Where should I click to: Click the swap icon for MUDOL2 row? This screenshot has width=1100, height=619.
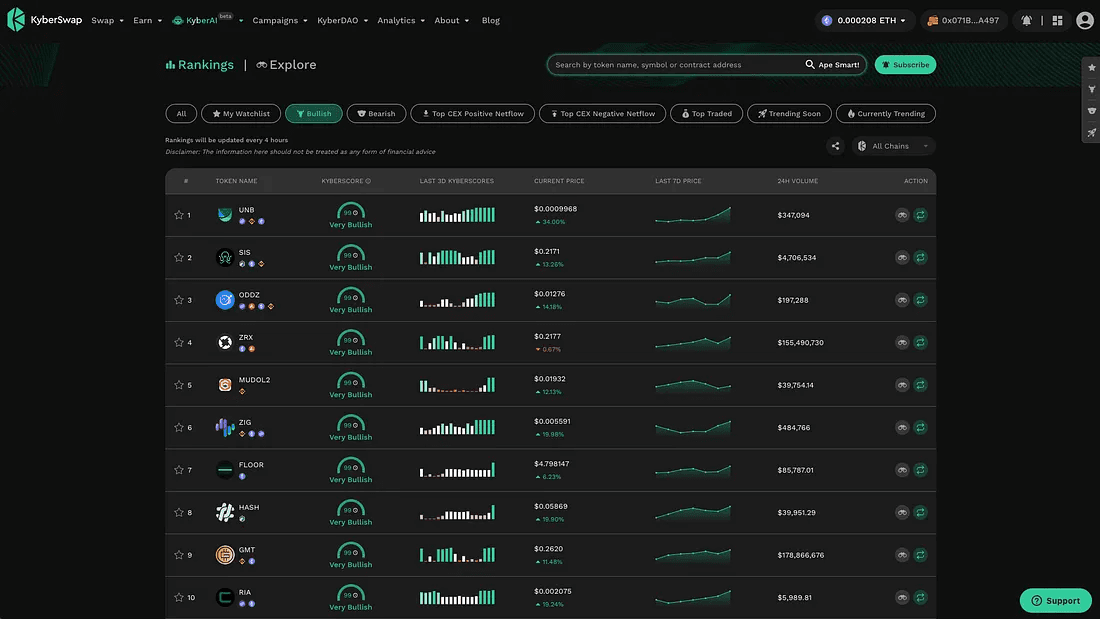[920, 385]
